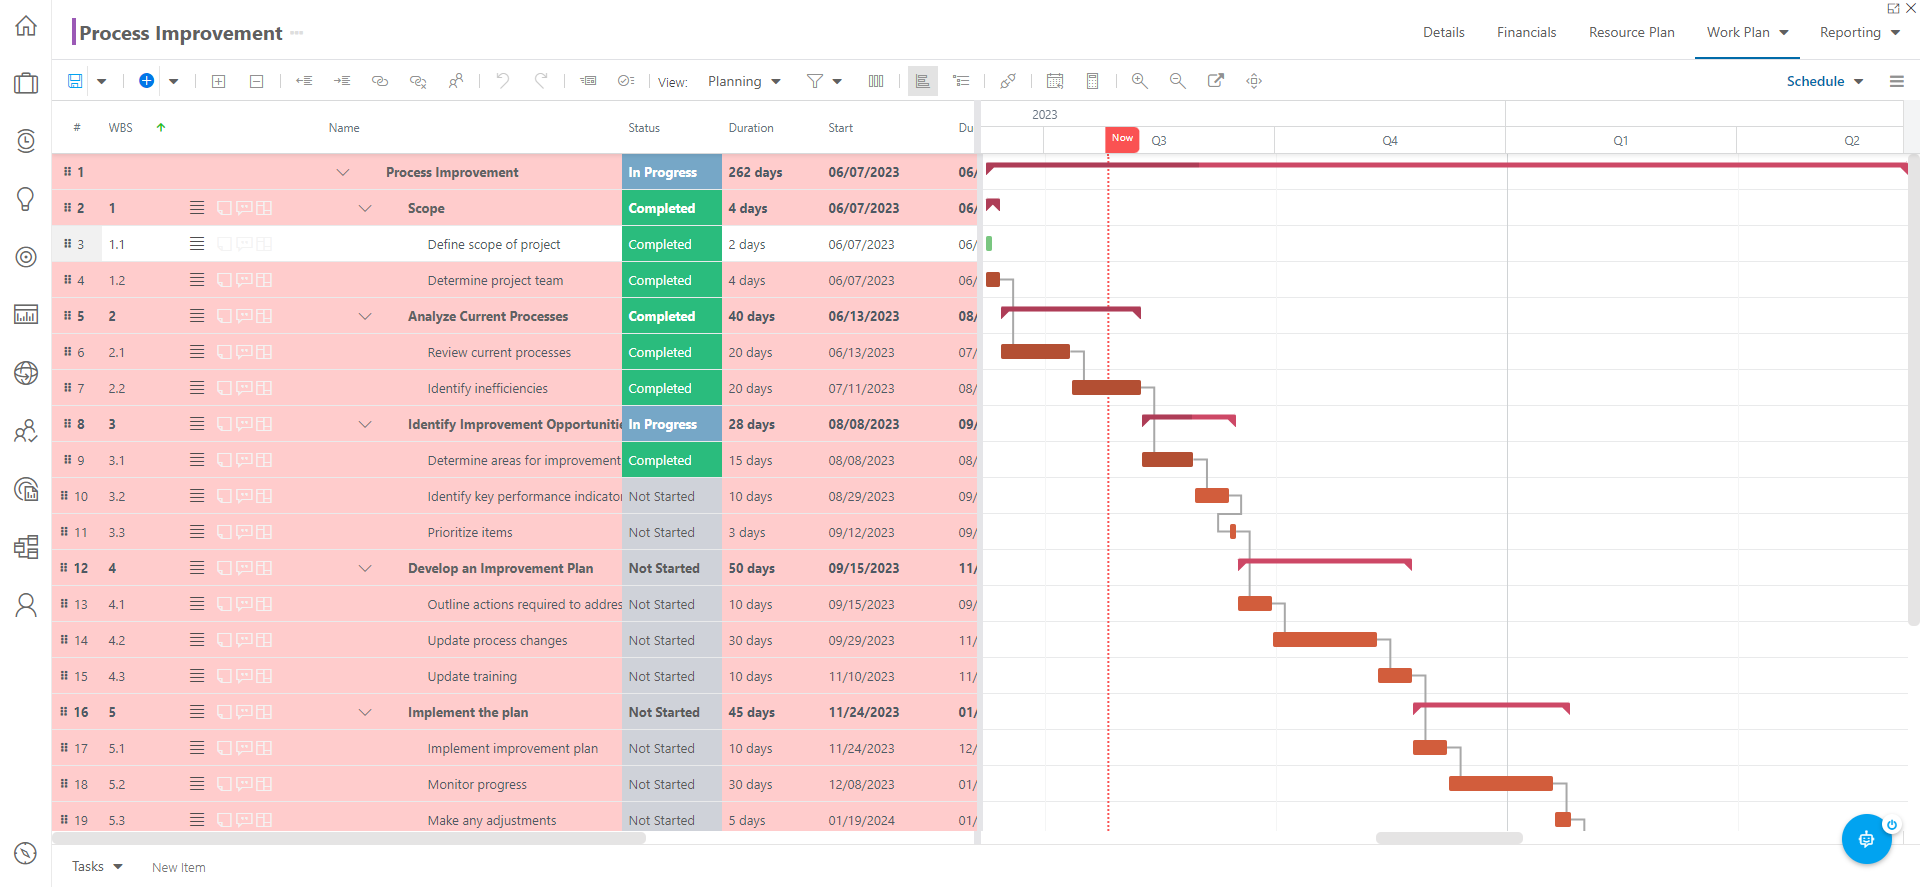Click the Monitor progress Gantt bar
The width and height of the screenshot is (1920, 892).
[x=1500, y=784]
